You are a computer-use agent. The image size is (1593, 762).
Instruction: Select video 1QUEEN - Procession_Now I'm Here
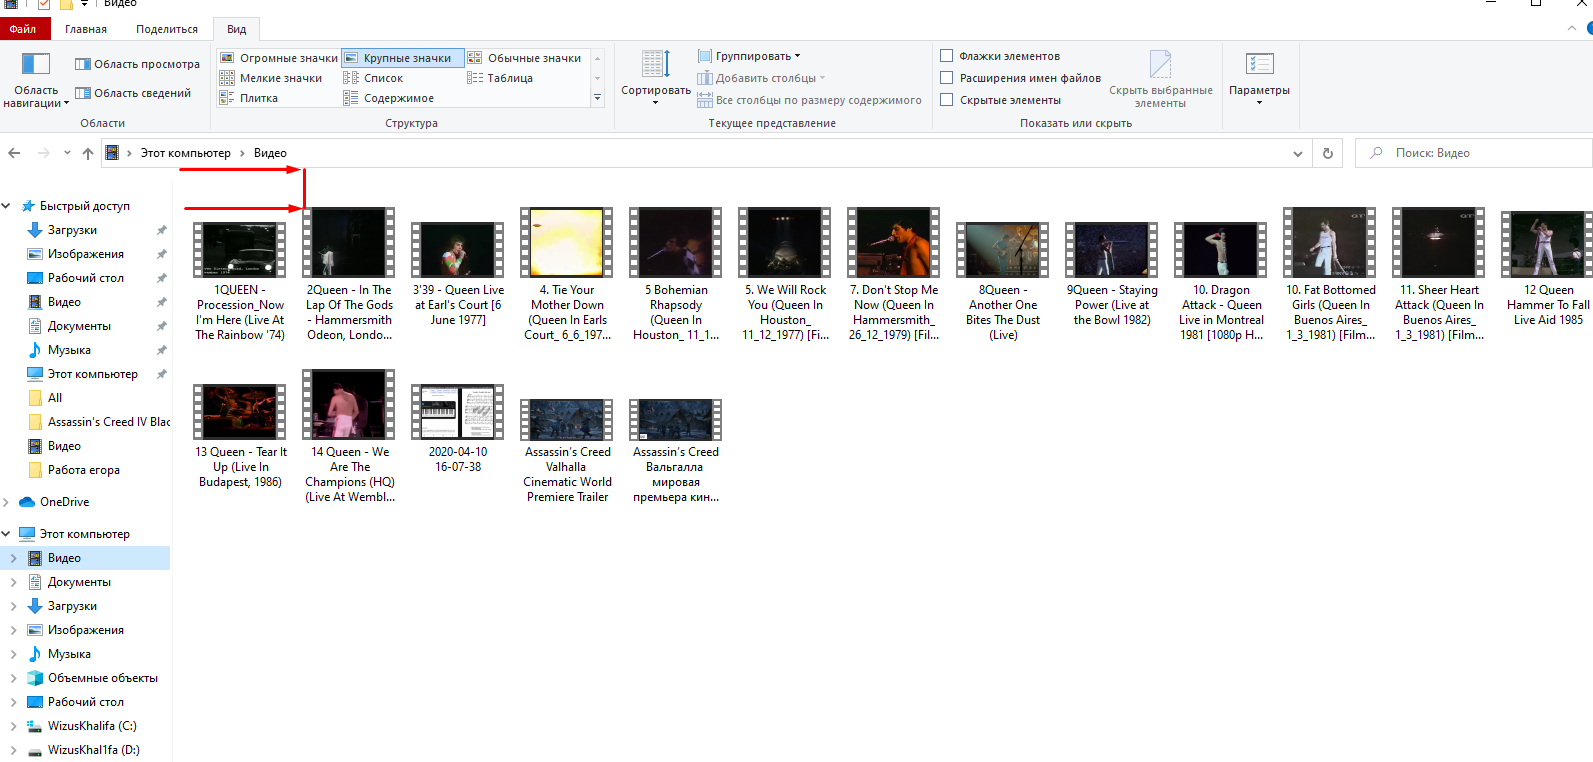click(x=240, y=282)
